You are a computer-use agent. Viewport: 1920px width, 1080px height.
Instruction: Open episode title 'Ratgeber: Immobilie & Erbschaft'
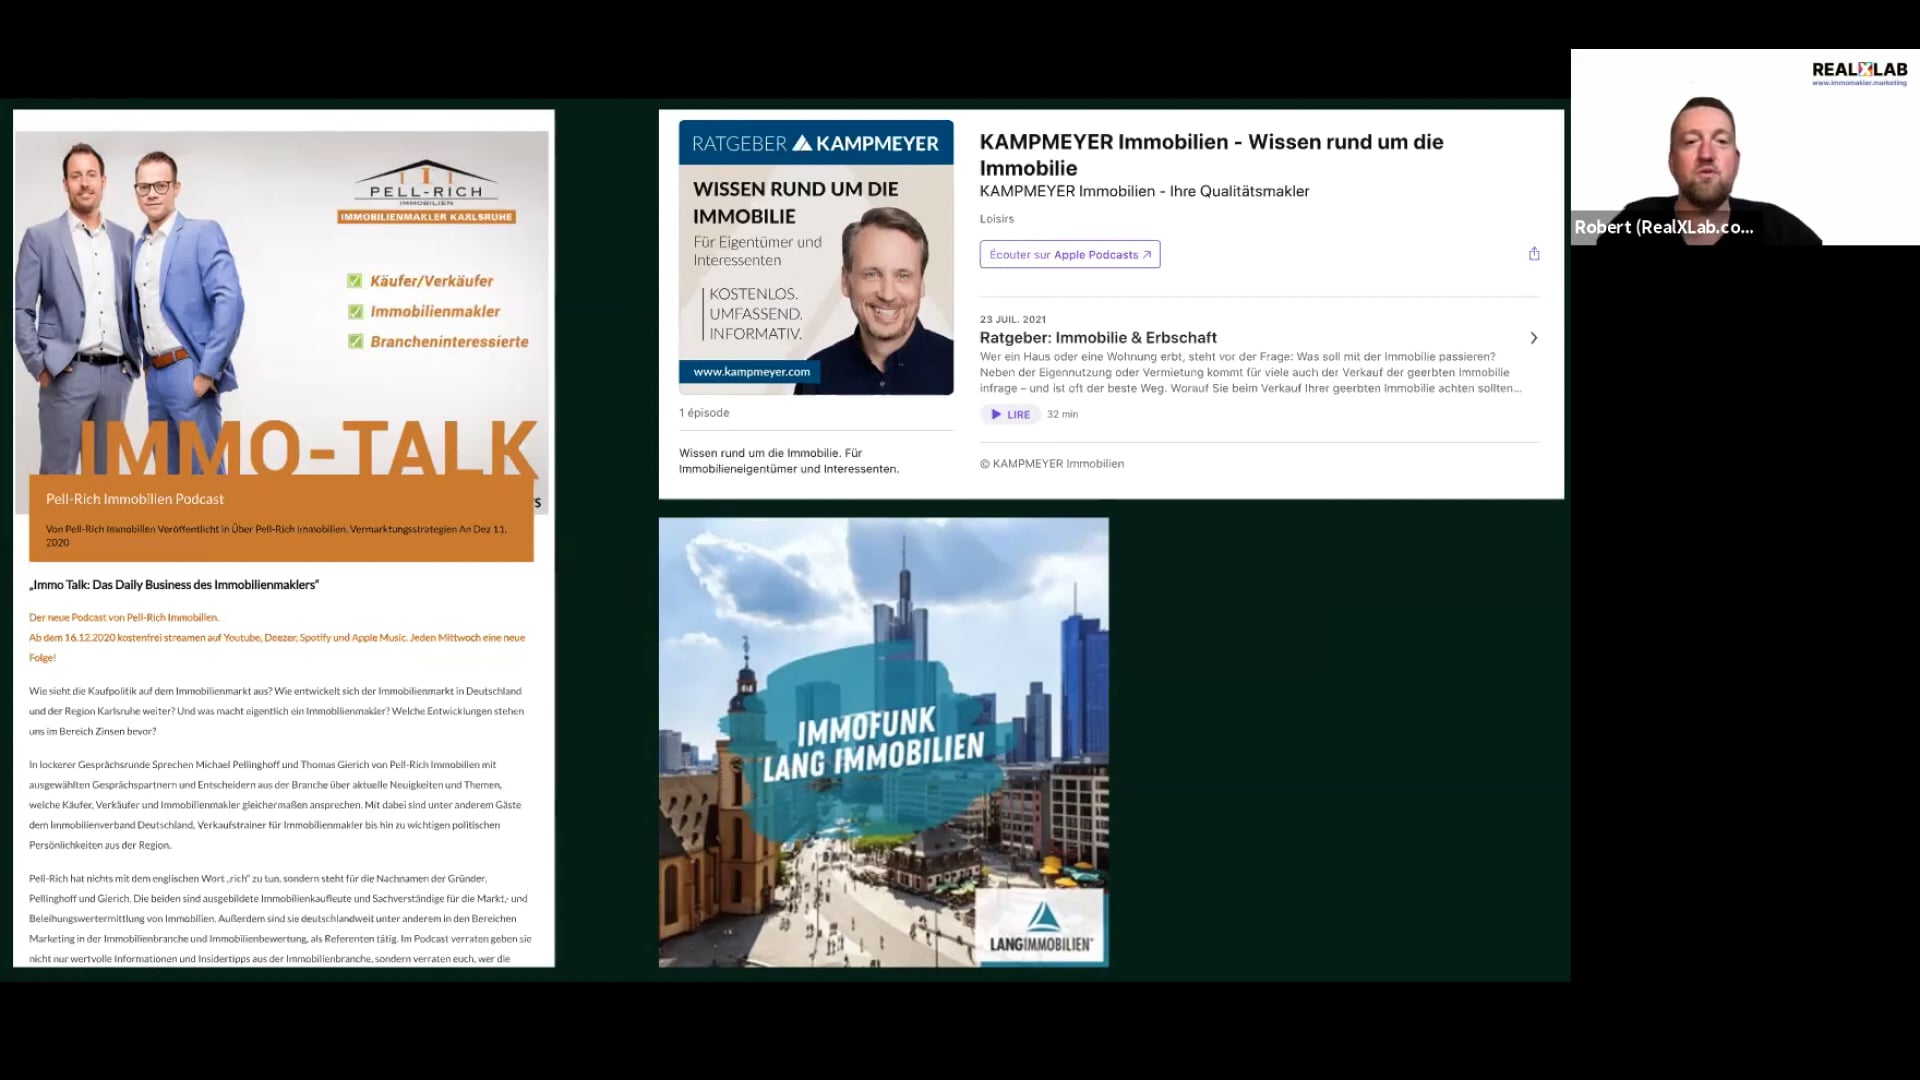coord(1098,338)
